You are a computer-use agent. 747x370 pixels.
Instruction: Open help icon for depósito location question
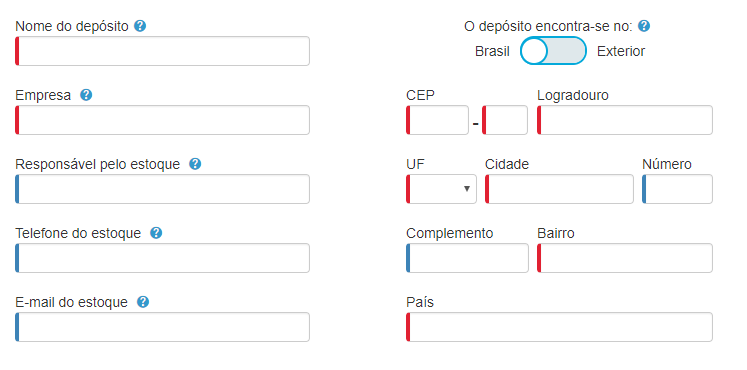pyautogui.click(x=644, y=26)
